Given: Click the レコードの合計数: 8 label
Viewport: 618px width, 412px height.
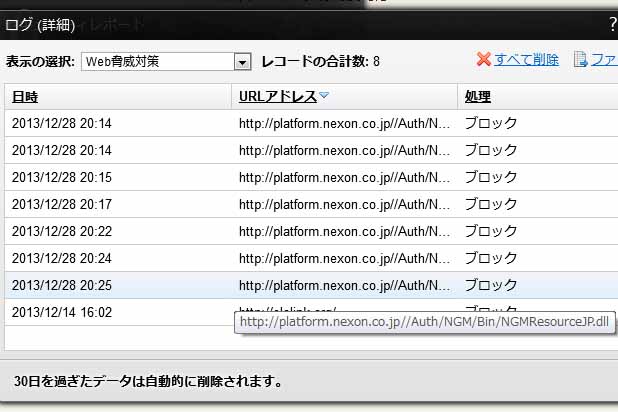Looking at the screenshot, I should [320, 62].
